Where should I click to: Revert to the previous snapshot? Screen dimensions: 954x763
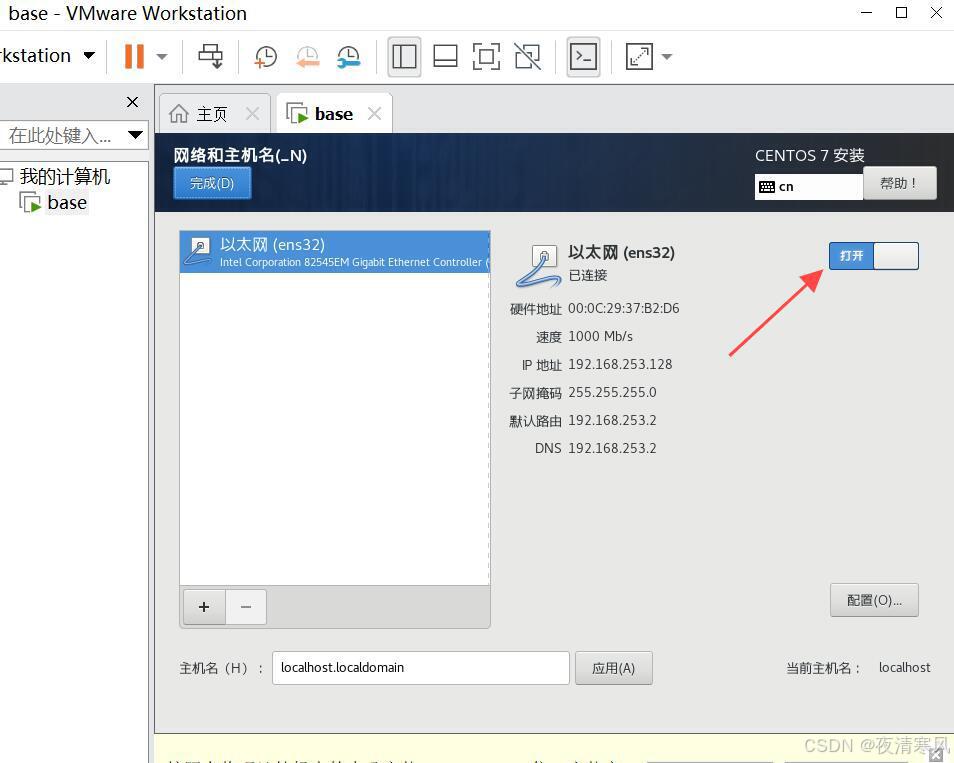coord(308,57)
